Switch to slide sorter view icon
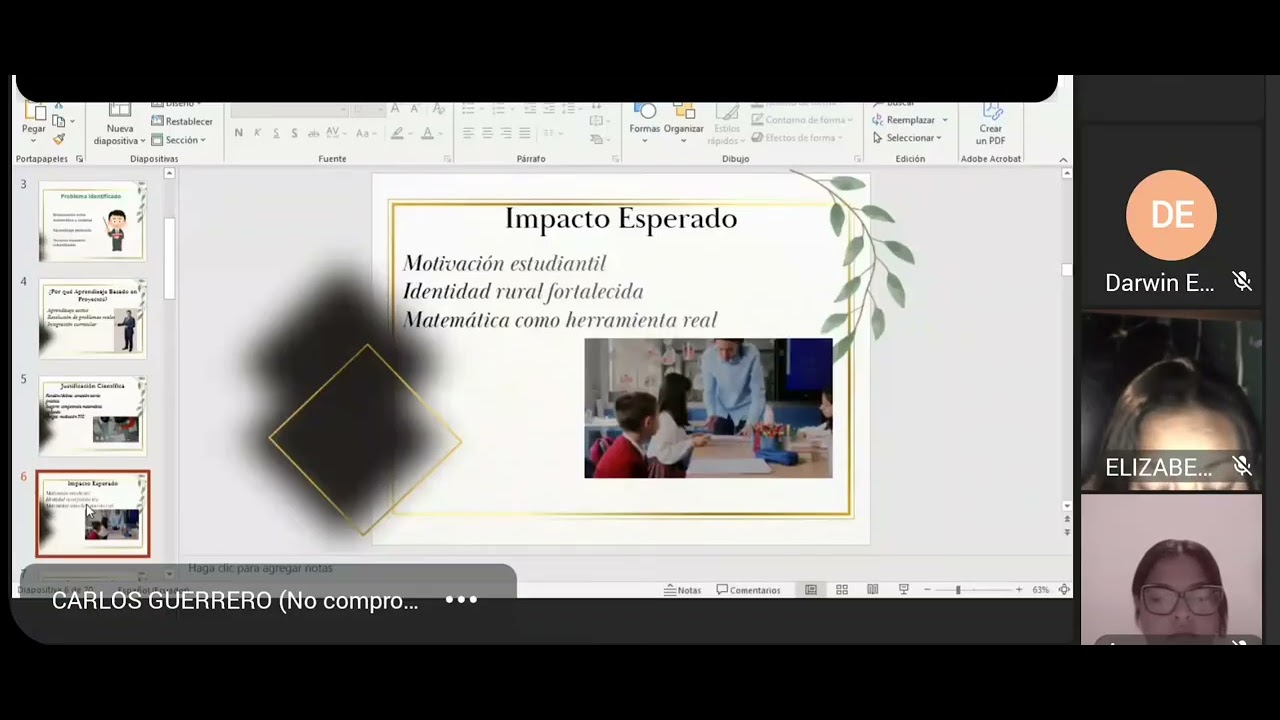Image resolution: width=1280 pixels, height=720 pixels. pos(842,590)
